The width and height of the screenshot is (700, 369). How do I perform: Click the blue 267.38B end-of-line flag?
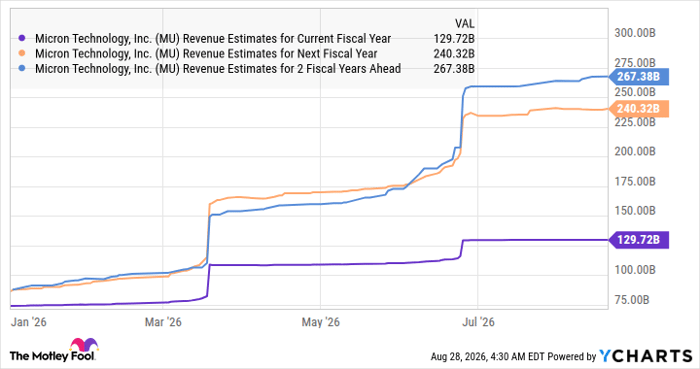pyautogui.click(x=639, y=77)
